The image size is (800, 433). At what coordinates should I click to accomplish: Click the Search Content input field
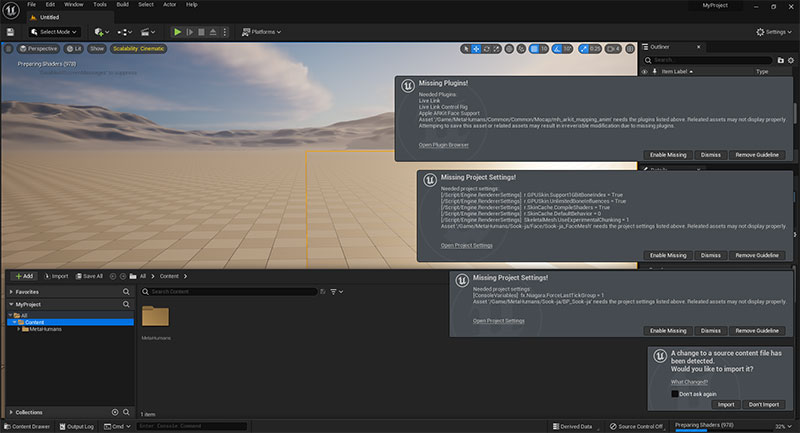pos(229,292)
